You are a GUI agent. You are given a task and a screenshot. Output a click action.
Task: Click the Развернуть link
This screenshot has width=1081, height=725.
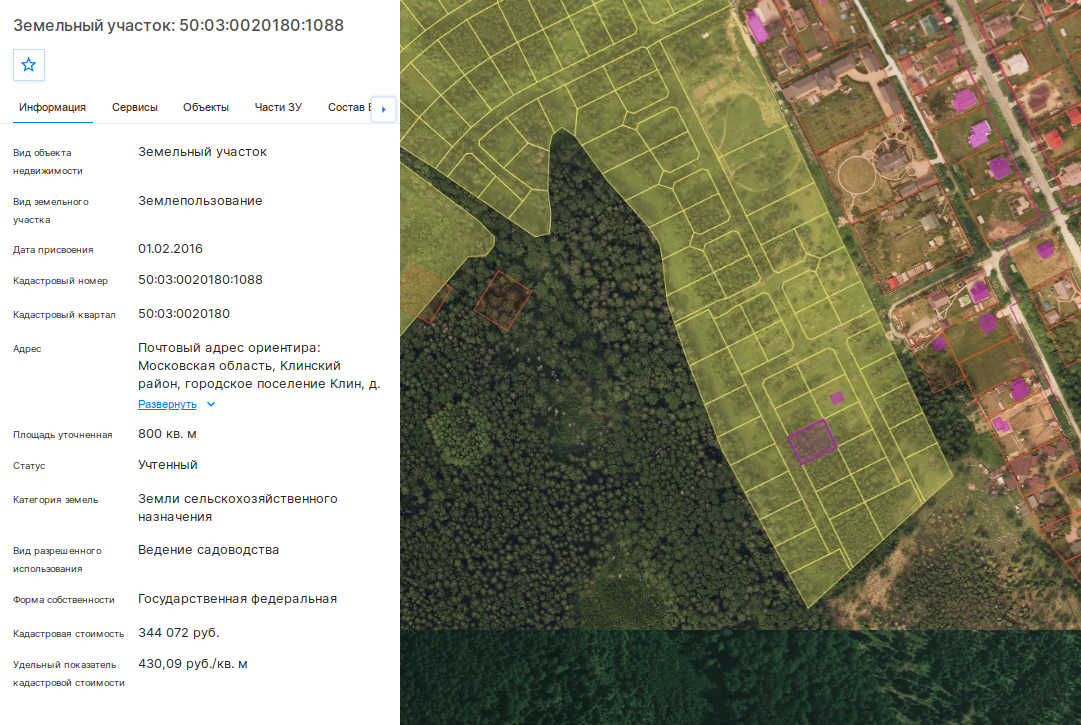click(x=167, y=405)
